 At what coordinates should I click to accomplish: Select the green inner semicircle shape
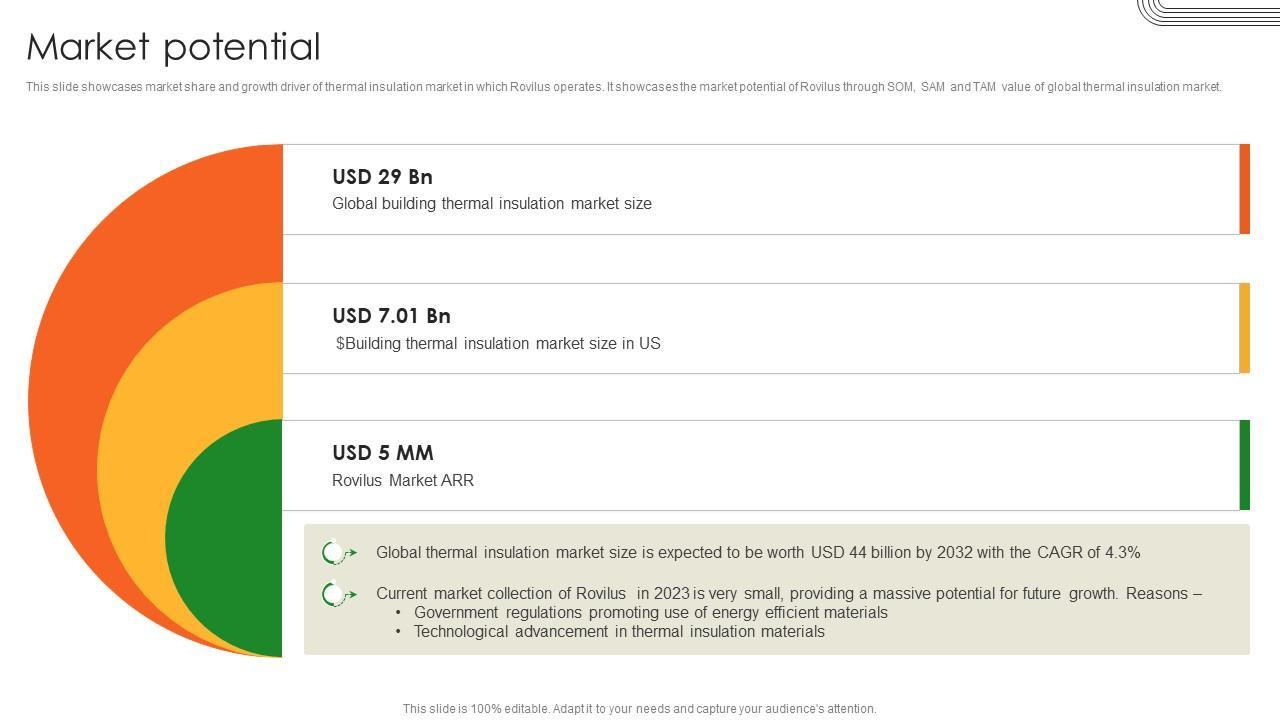point(225,540)
